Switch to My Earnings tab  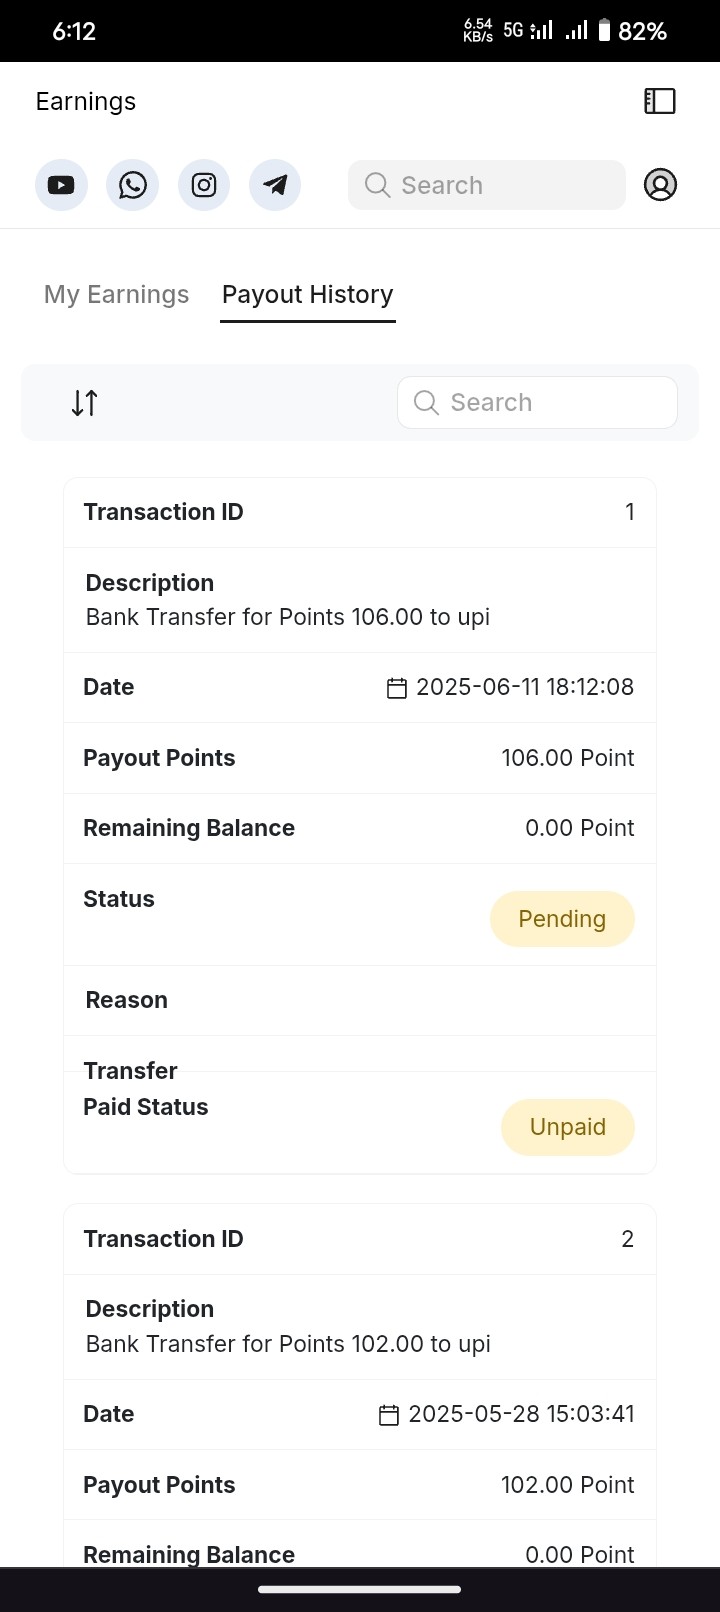pyautogui.click(x=116, y=295)
